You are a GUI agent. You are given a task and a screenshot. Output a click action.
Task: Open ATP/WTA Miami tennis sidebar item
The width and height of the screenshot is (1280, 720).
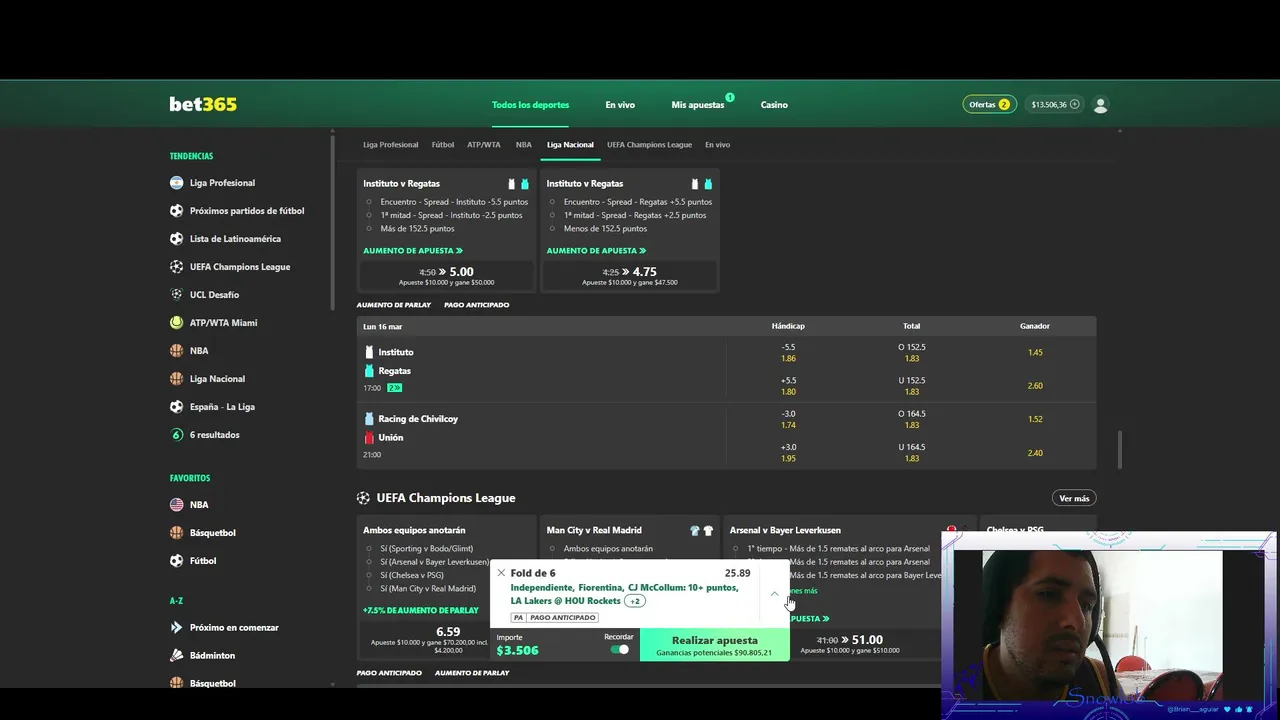pyautogui.click(x=223, y=323)
